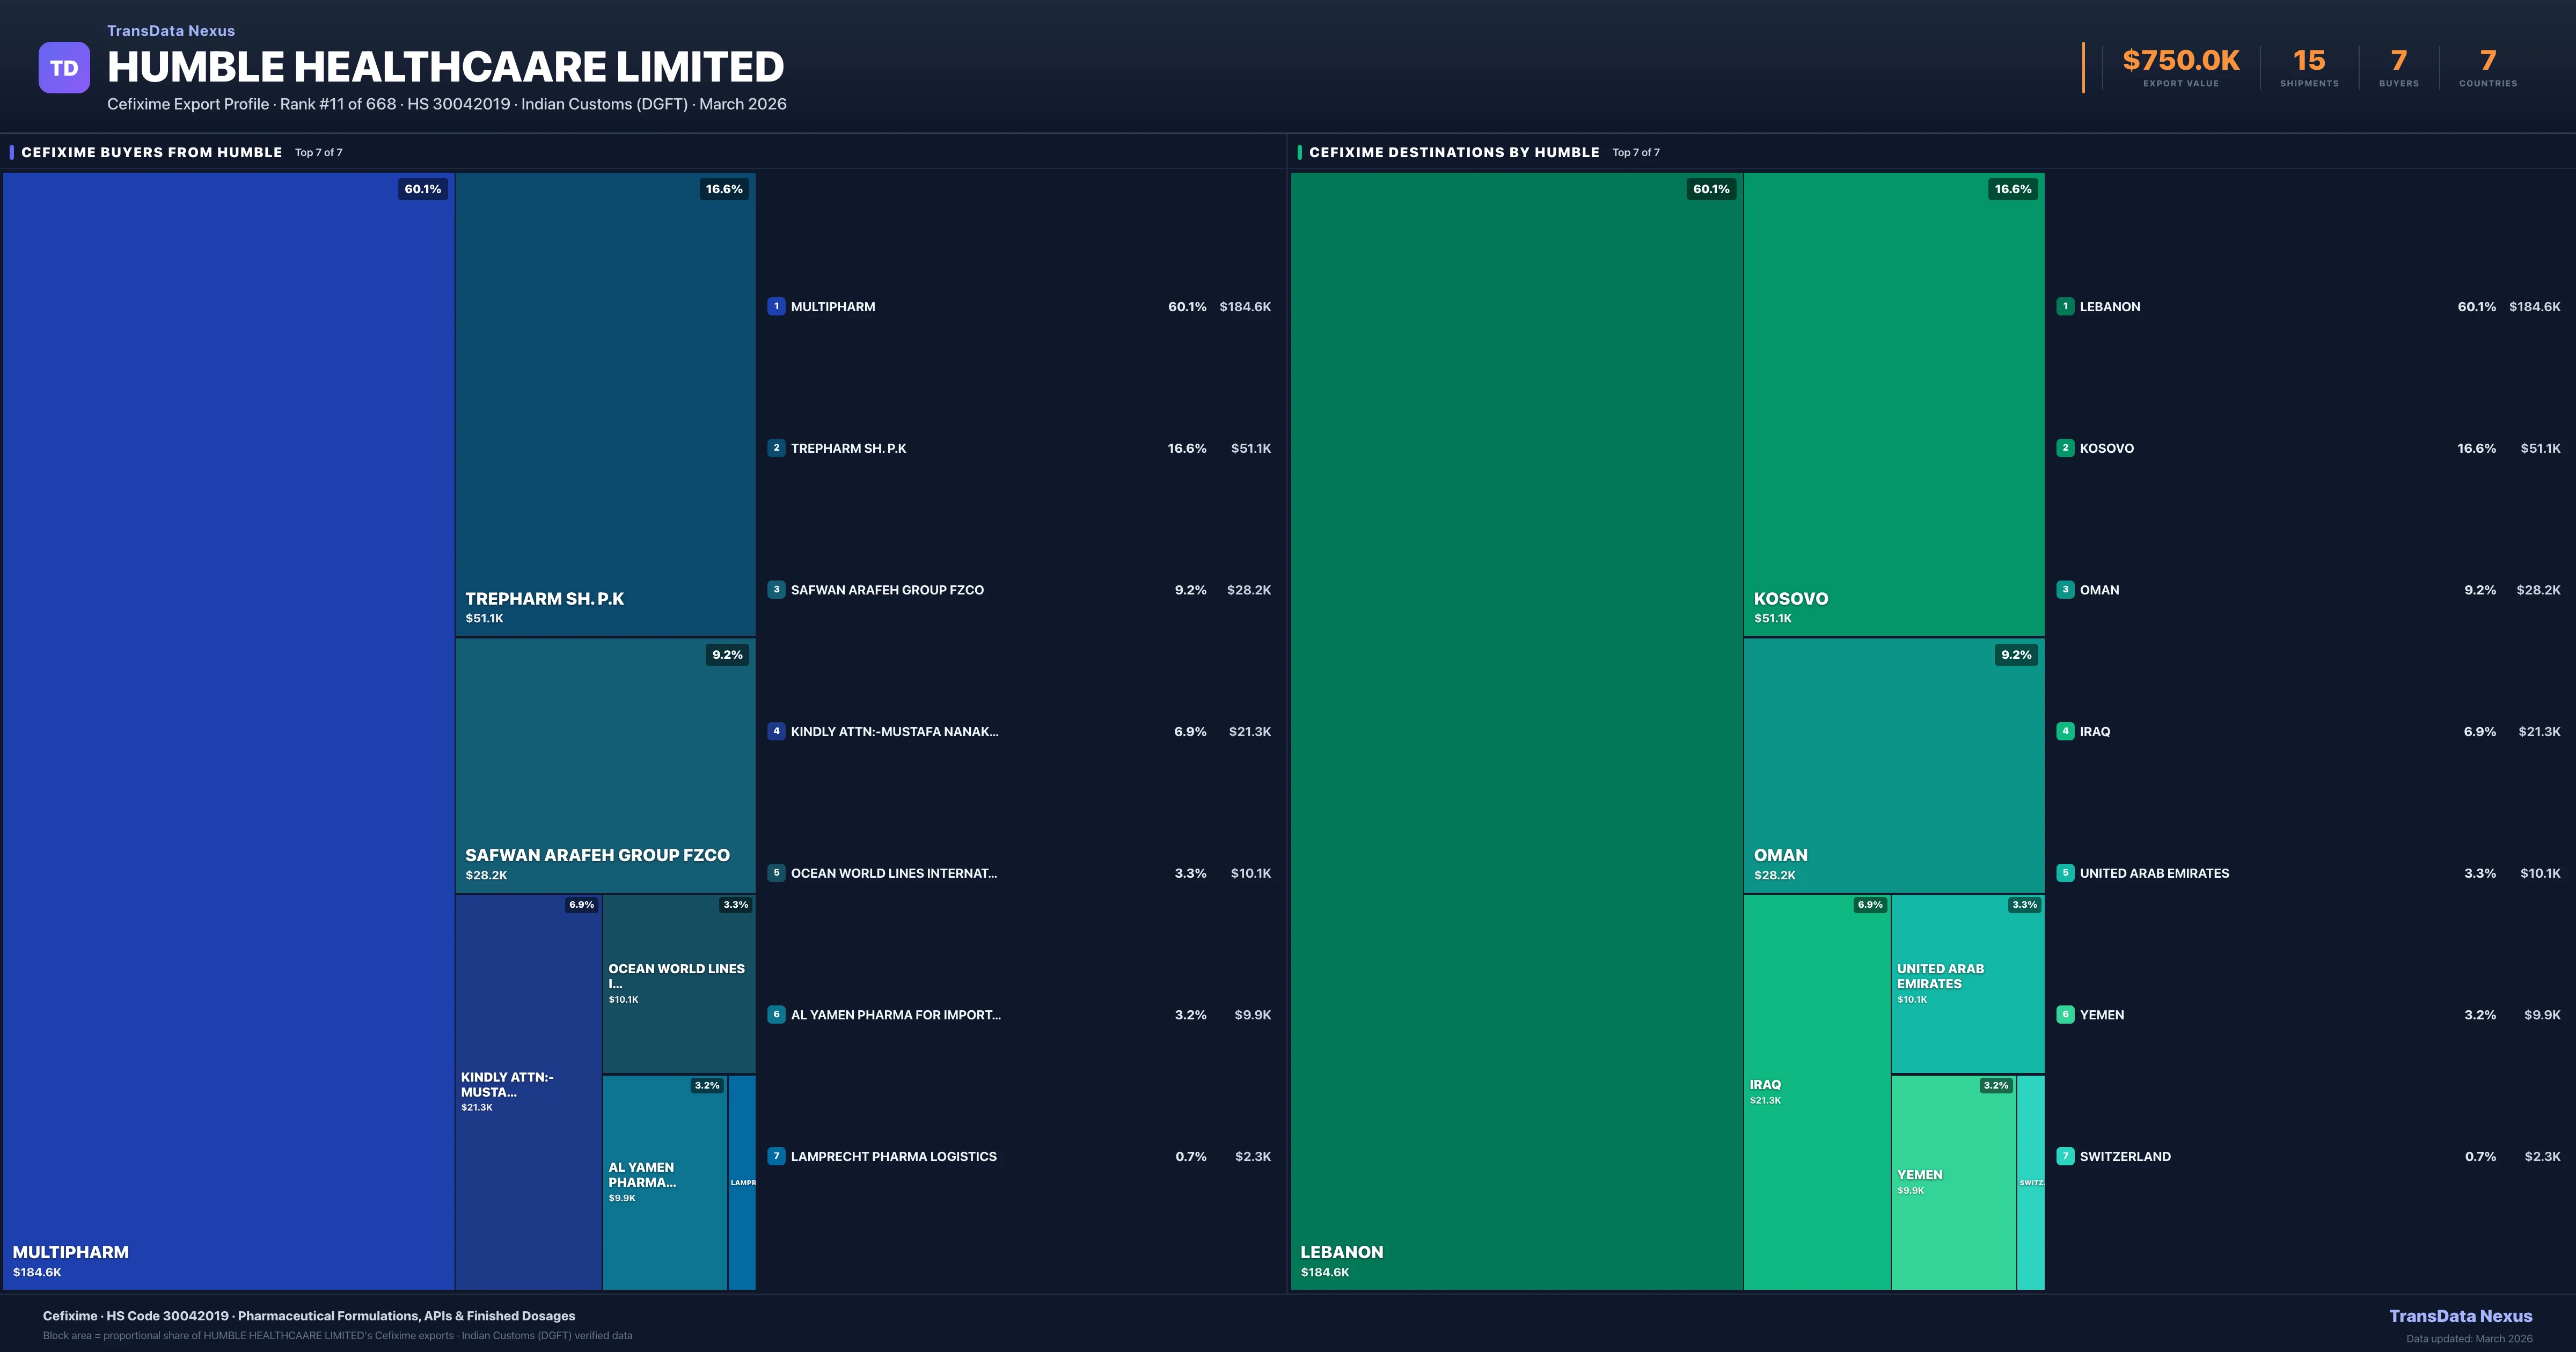The height and width of the screenshot is (1352, 2576).
Task: Click the OMAN $28.2K treemap tile
Action: pos(1893,770)
